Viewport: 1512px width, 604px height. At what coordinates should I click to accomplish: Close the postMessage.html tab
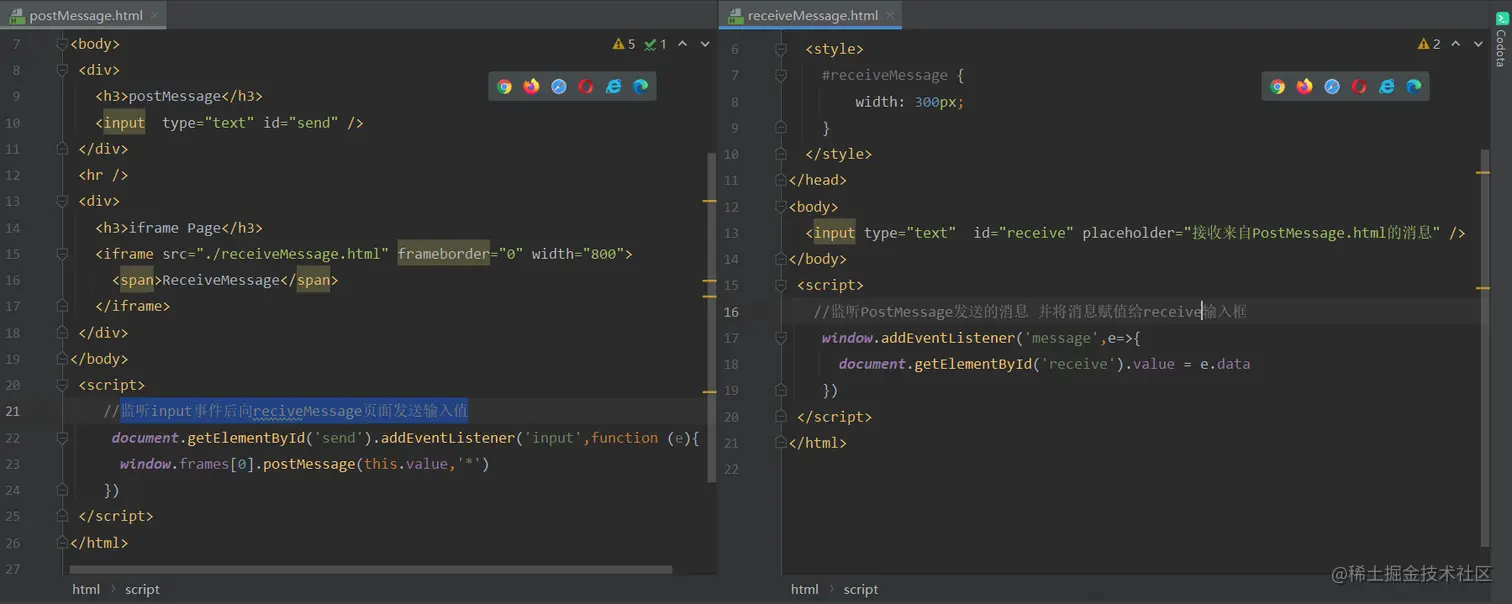coord(155,16)
